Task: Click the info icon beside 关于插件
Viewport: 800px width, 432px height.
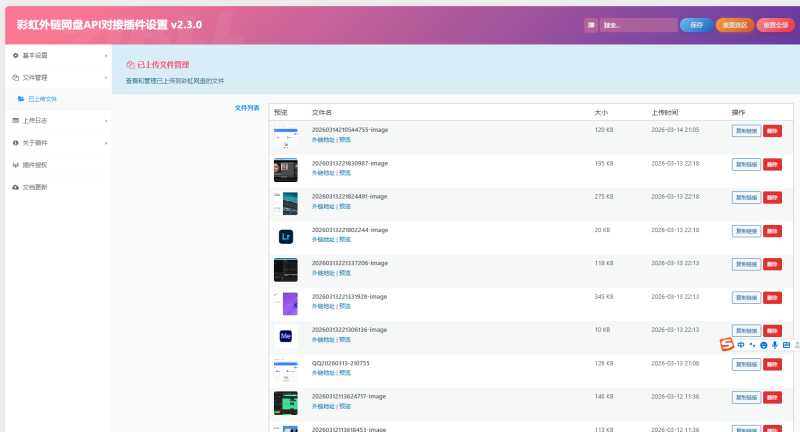Action: point(15,143)
